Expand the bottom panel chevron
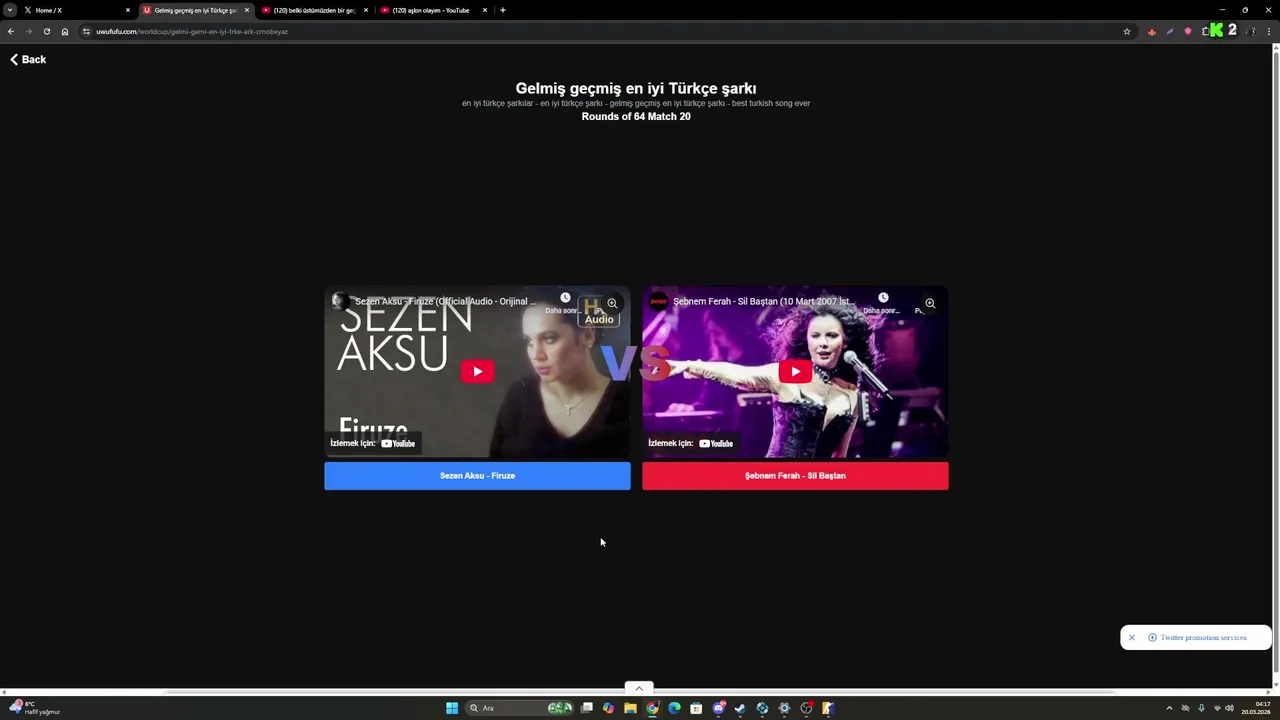This screenshot has height=720, width=1280. coord(639,688)
